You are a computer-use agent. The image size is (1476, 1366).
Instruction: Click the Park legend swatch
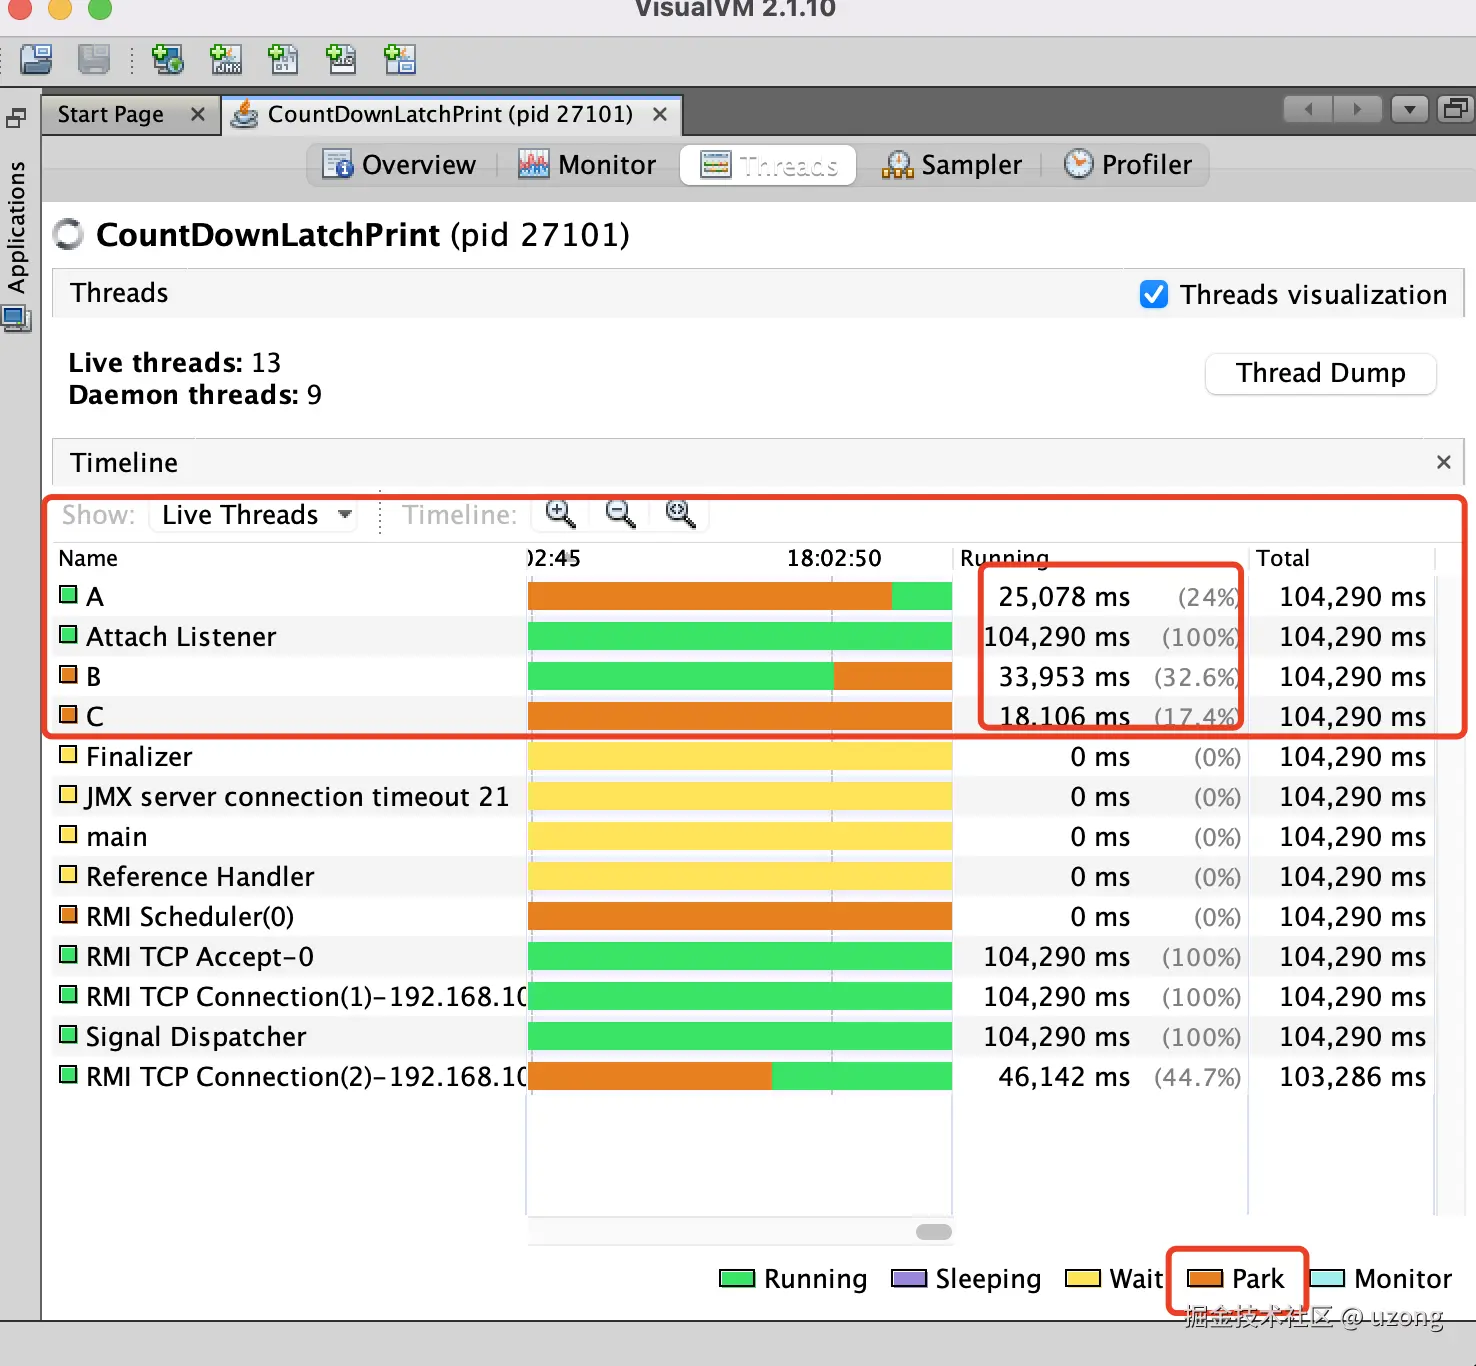pos(1205,1278)
